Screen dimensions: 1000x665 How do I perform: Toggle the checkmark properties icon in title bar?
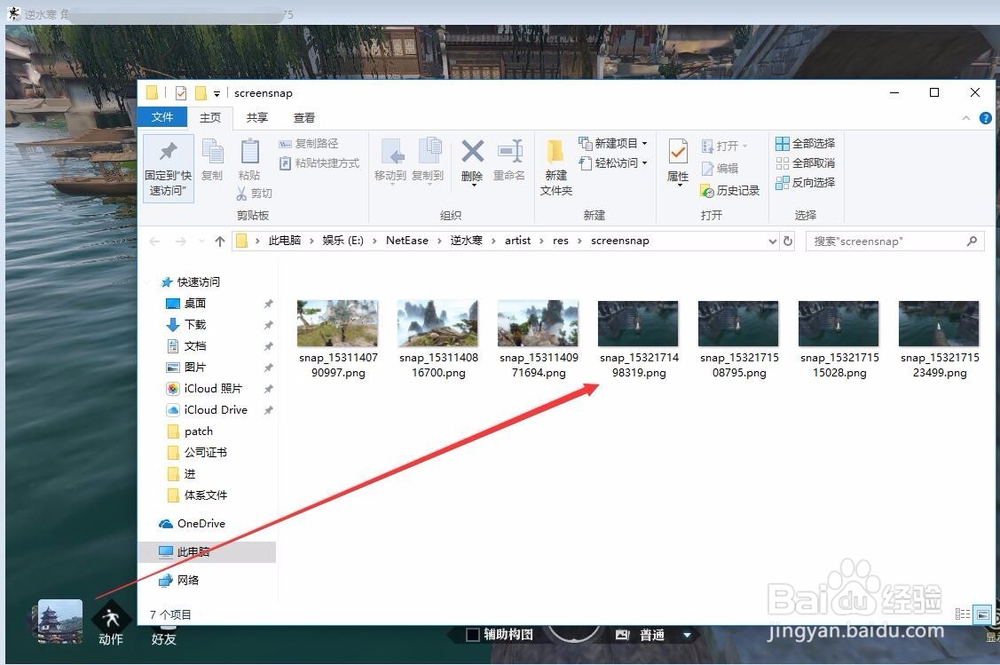tap(181, 93)
